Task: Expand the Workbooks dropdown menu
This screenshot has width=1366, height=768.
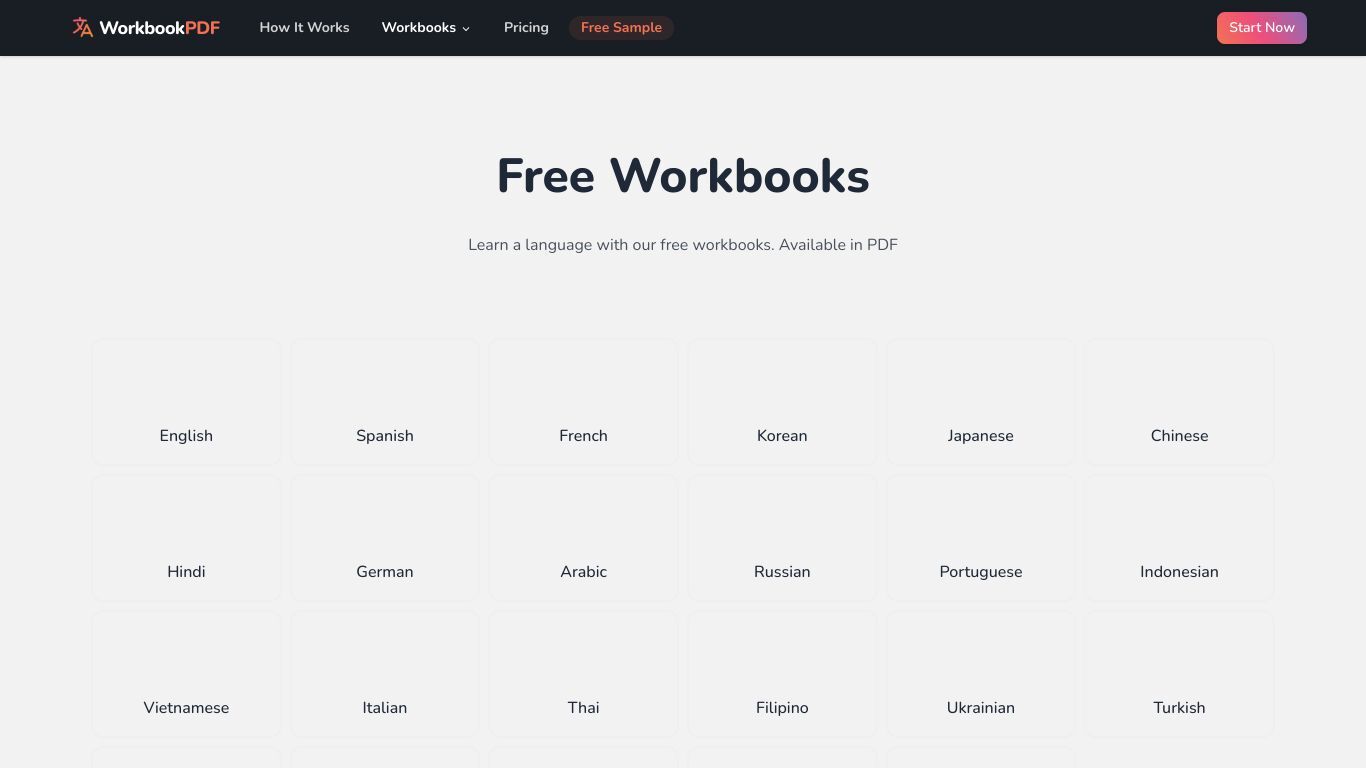Action: pyautogui.click(x=426, y=28)
